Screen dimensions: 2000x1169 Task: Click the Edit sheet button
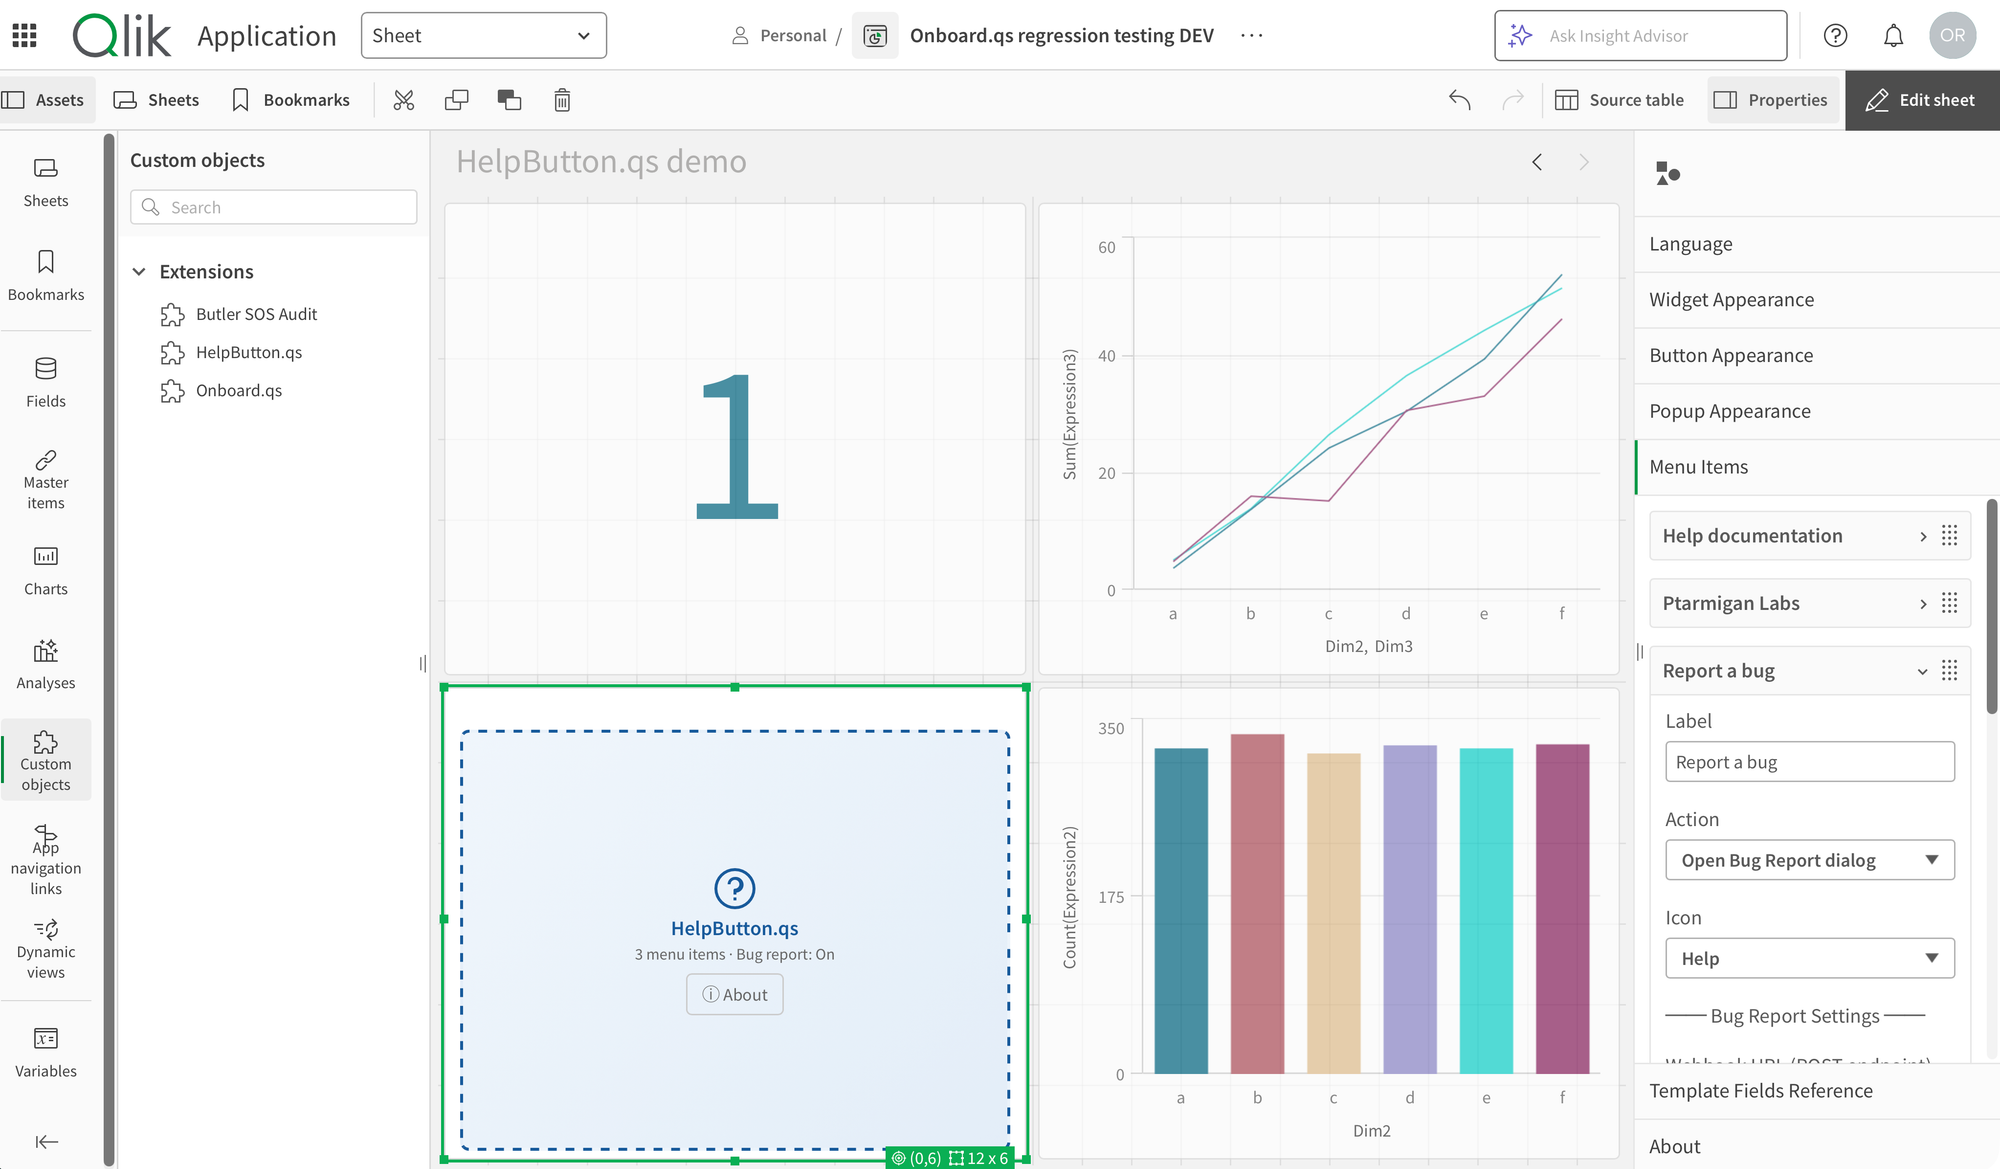click(1921, 100)
